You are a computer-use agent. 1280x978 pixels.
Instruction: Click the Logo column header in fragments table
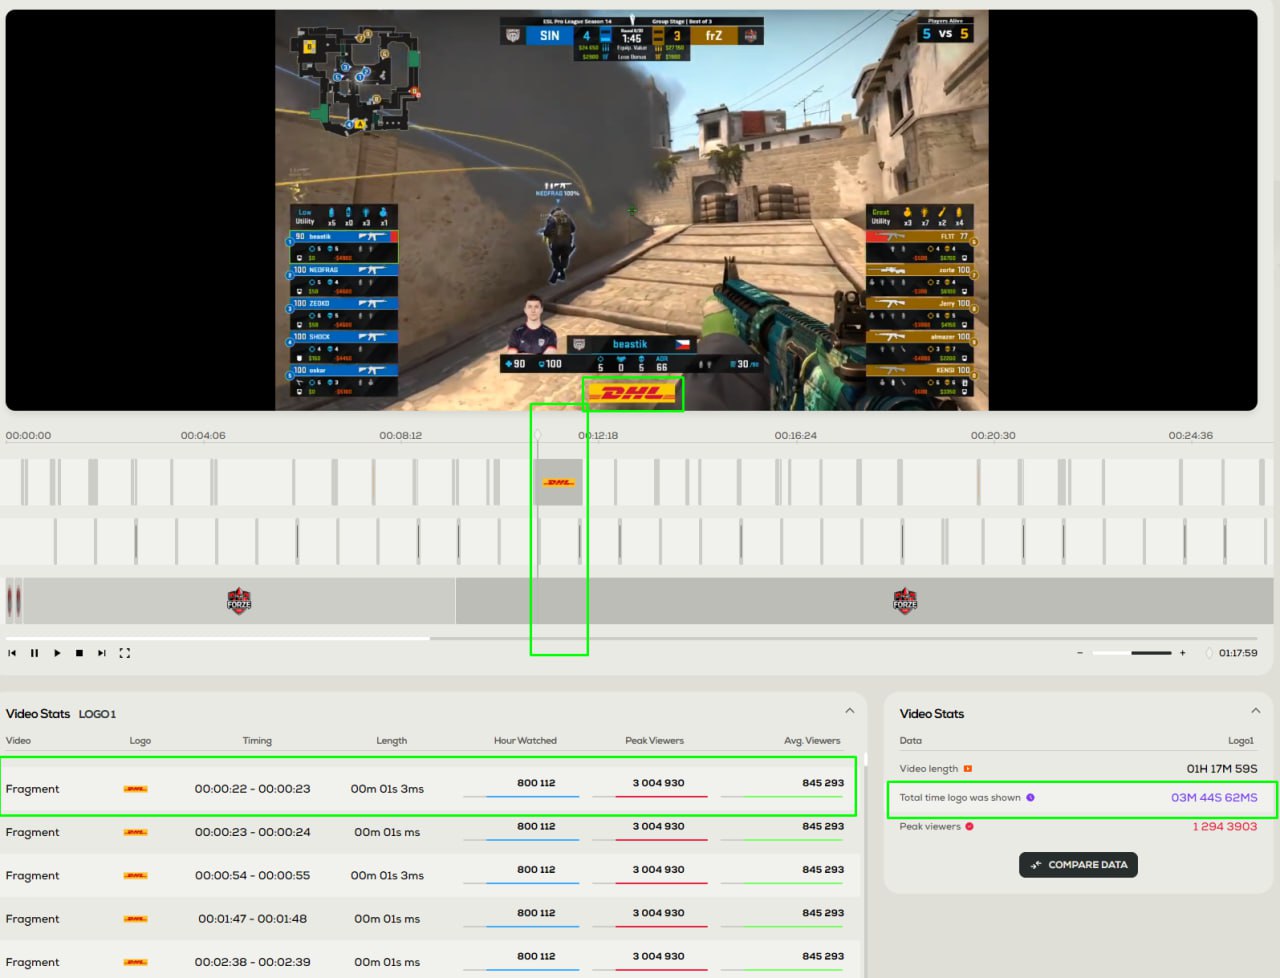click(x=140, y=741)
